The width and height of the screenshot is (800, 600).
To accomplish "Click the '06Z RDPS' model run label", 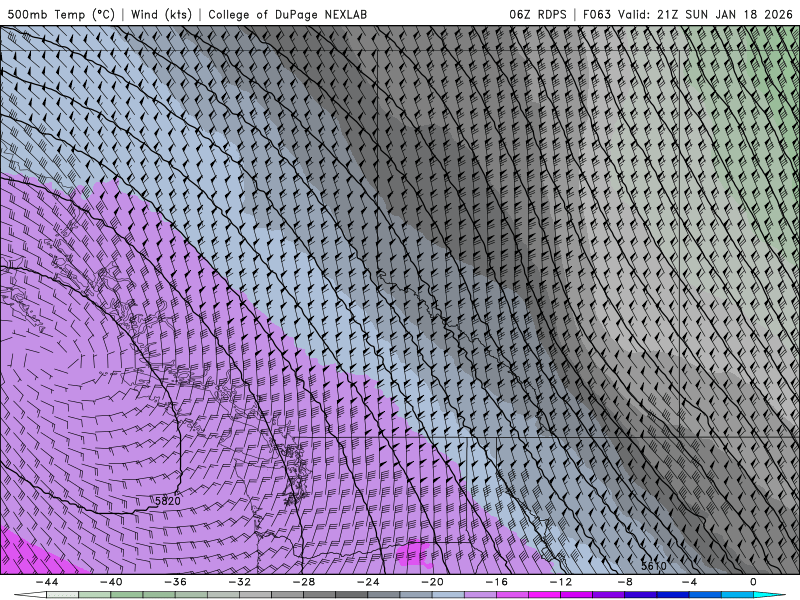I will point(537,14).
